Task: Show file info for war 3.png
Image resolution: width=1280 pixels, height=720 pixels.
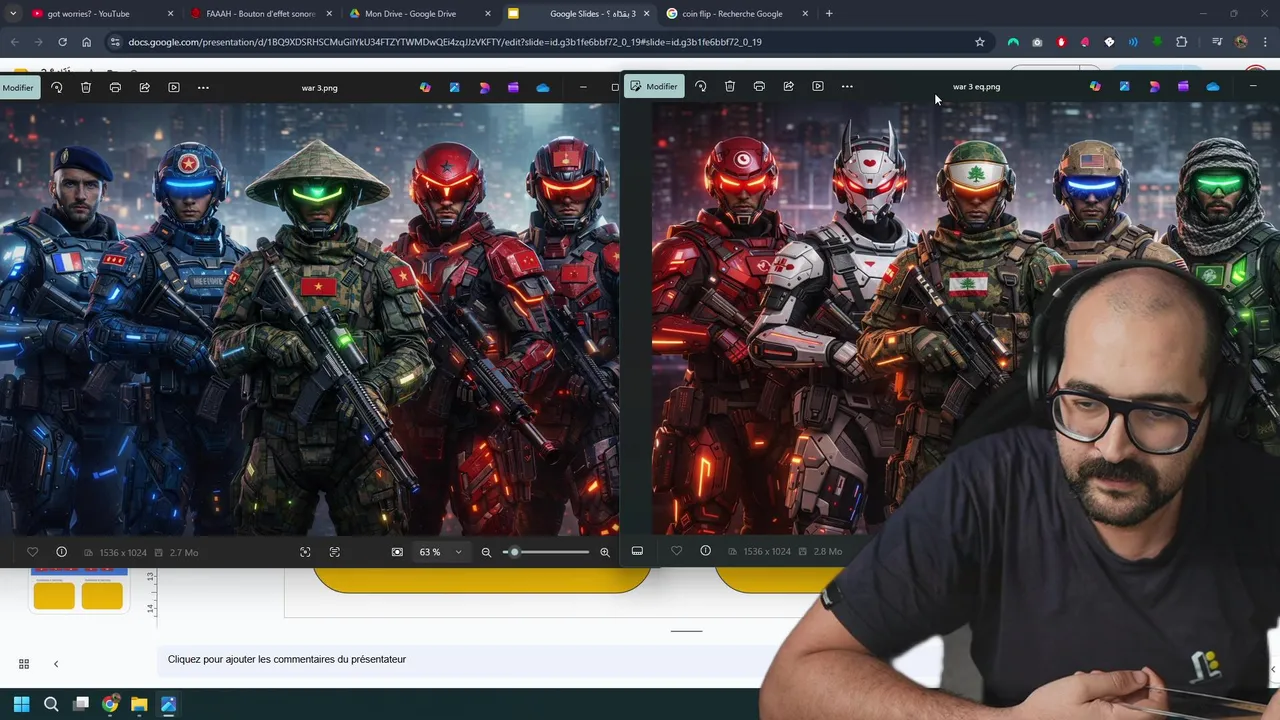Action: click(61, 552)
